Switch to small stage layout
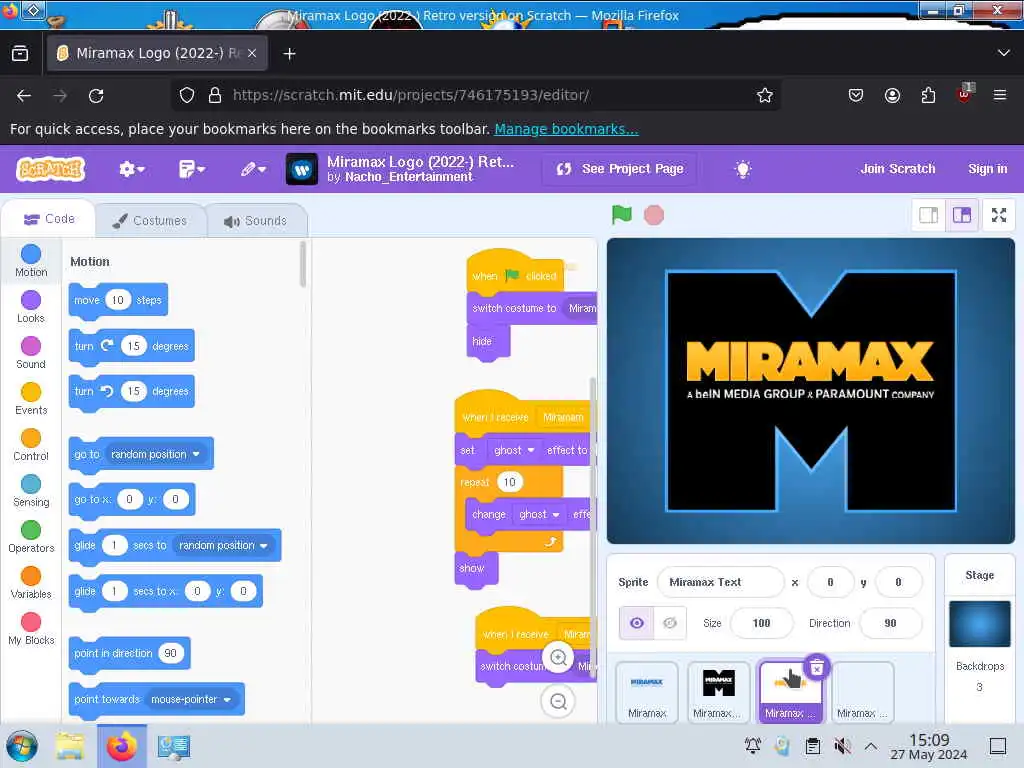The width and height of the screenshot is (1024, 768). tap(929, 215)
